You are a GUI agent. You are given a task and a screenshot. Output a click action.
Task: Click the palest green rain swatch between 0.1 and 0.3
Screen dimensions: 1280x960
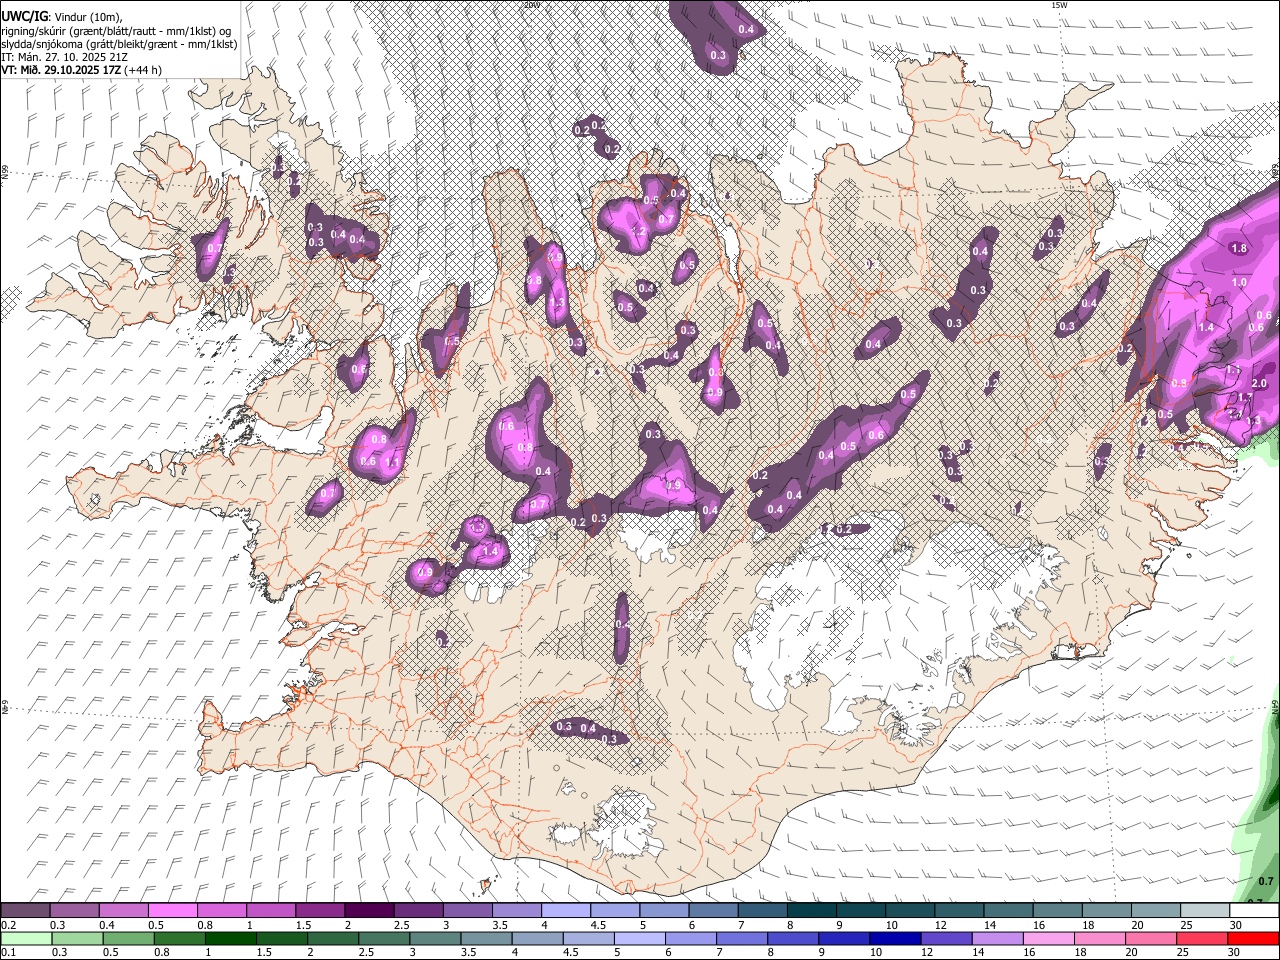(27, 938)
